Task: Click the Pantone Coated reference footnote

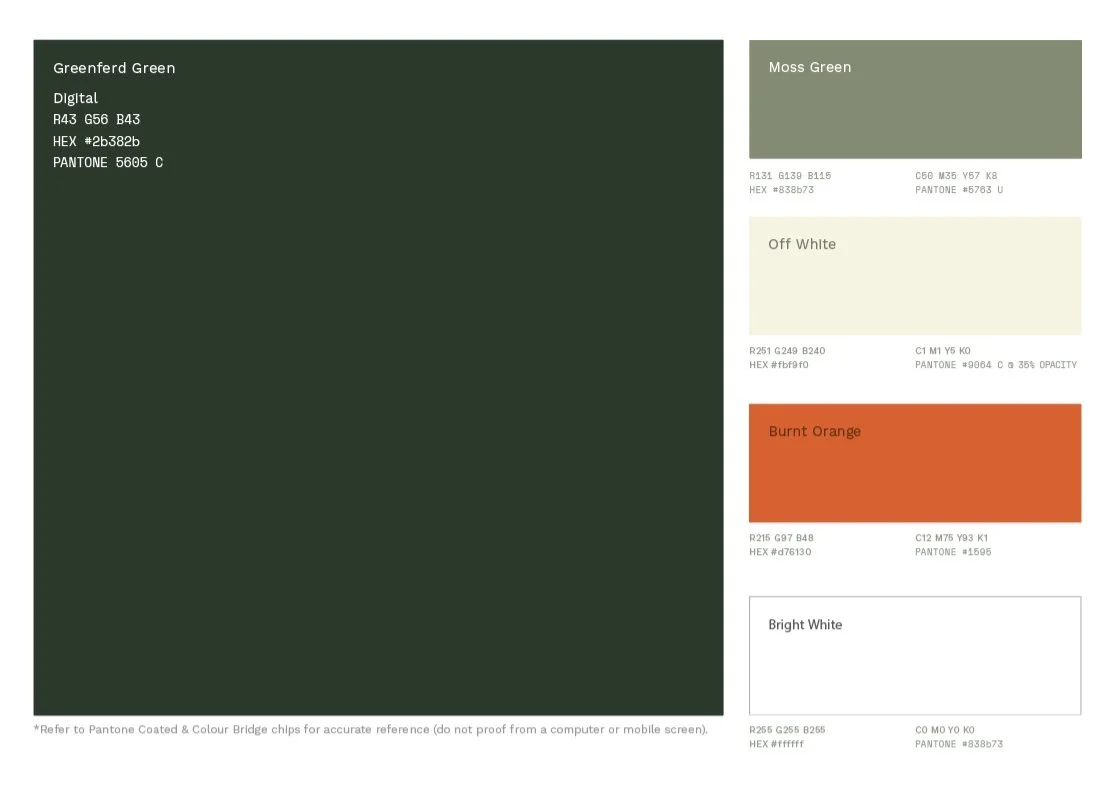Action: [371, 729]
